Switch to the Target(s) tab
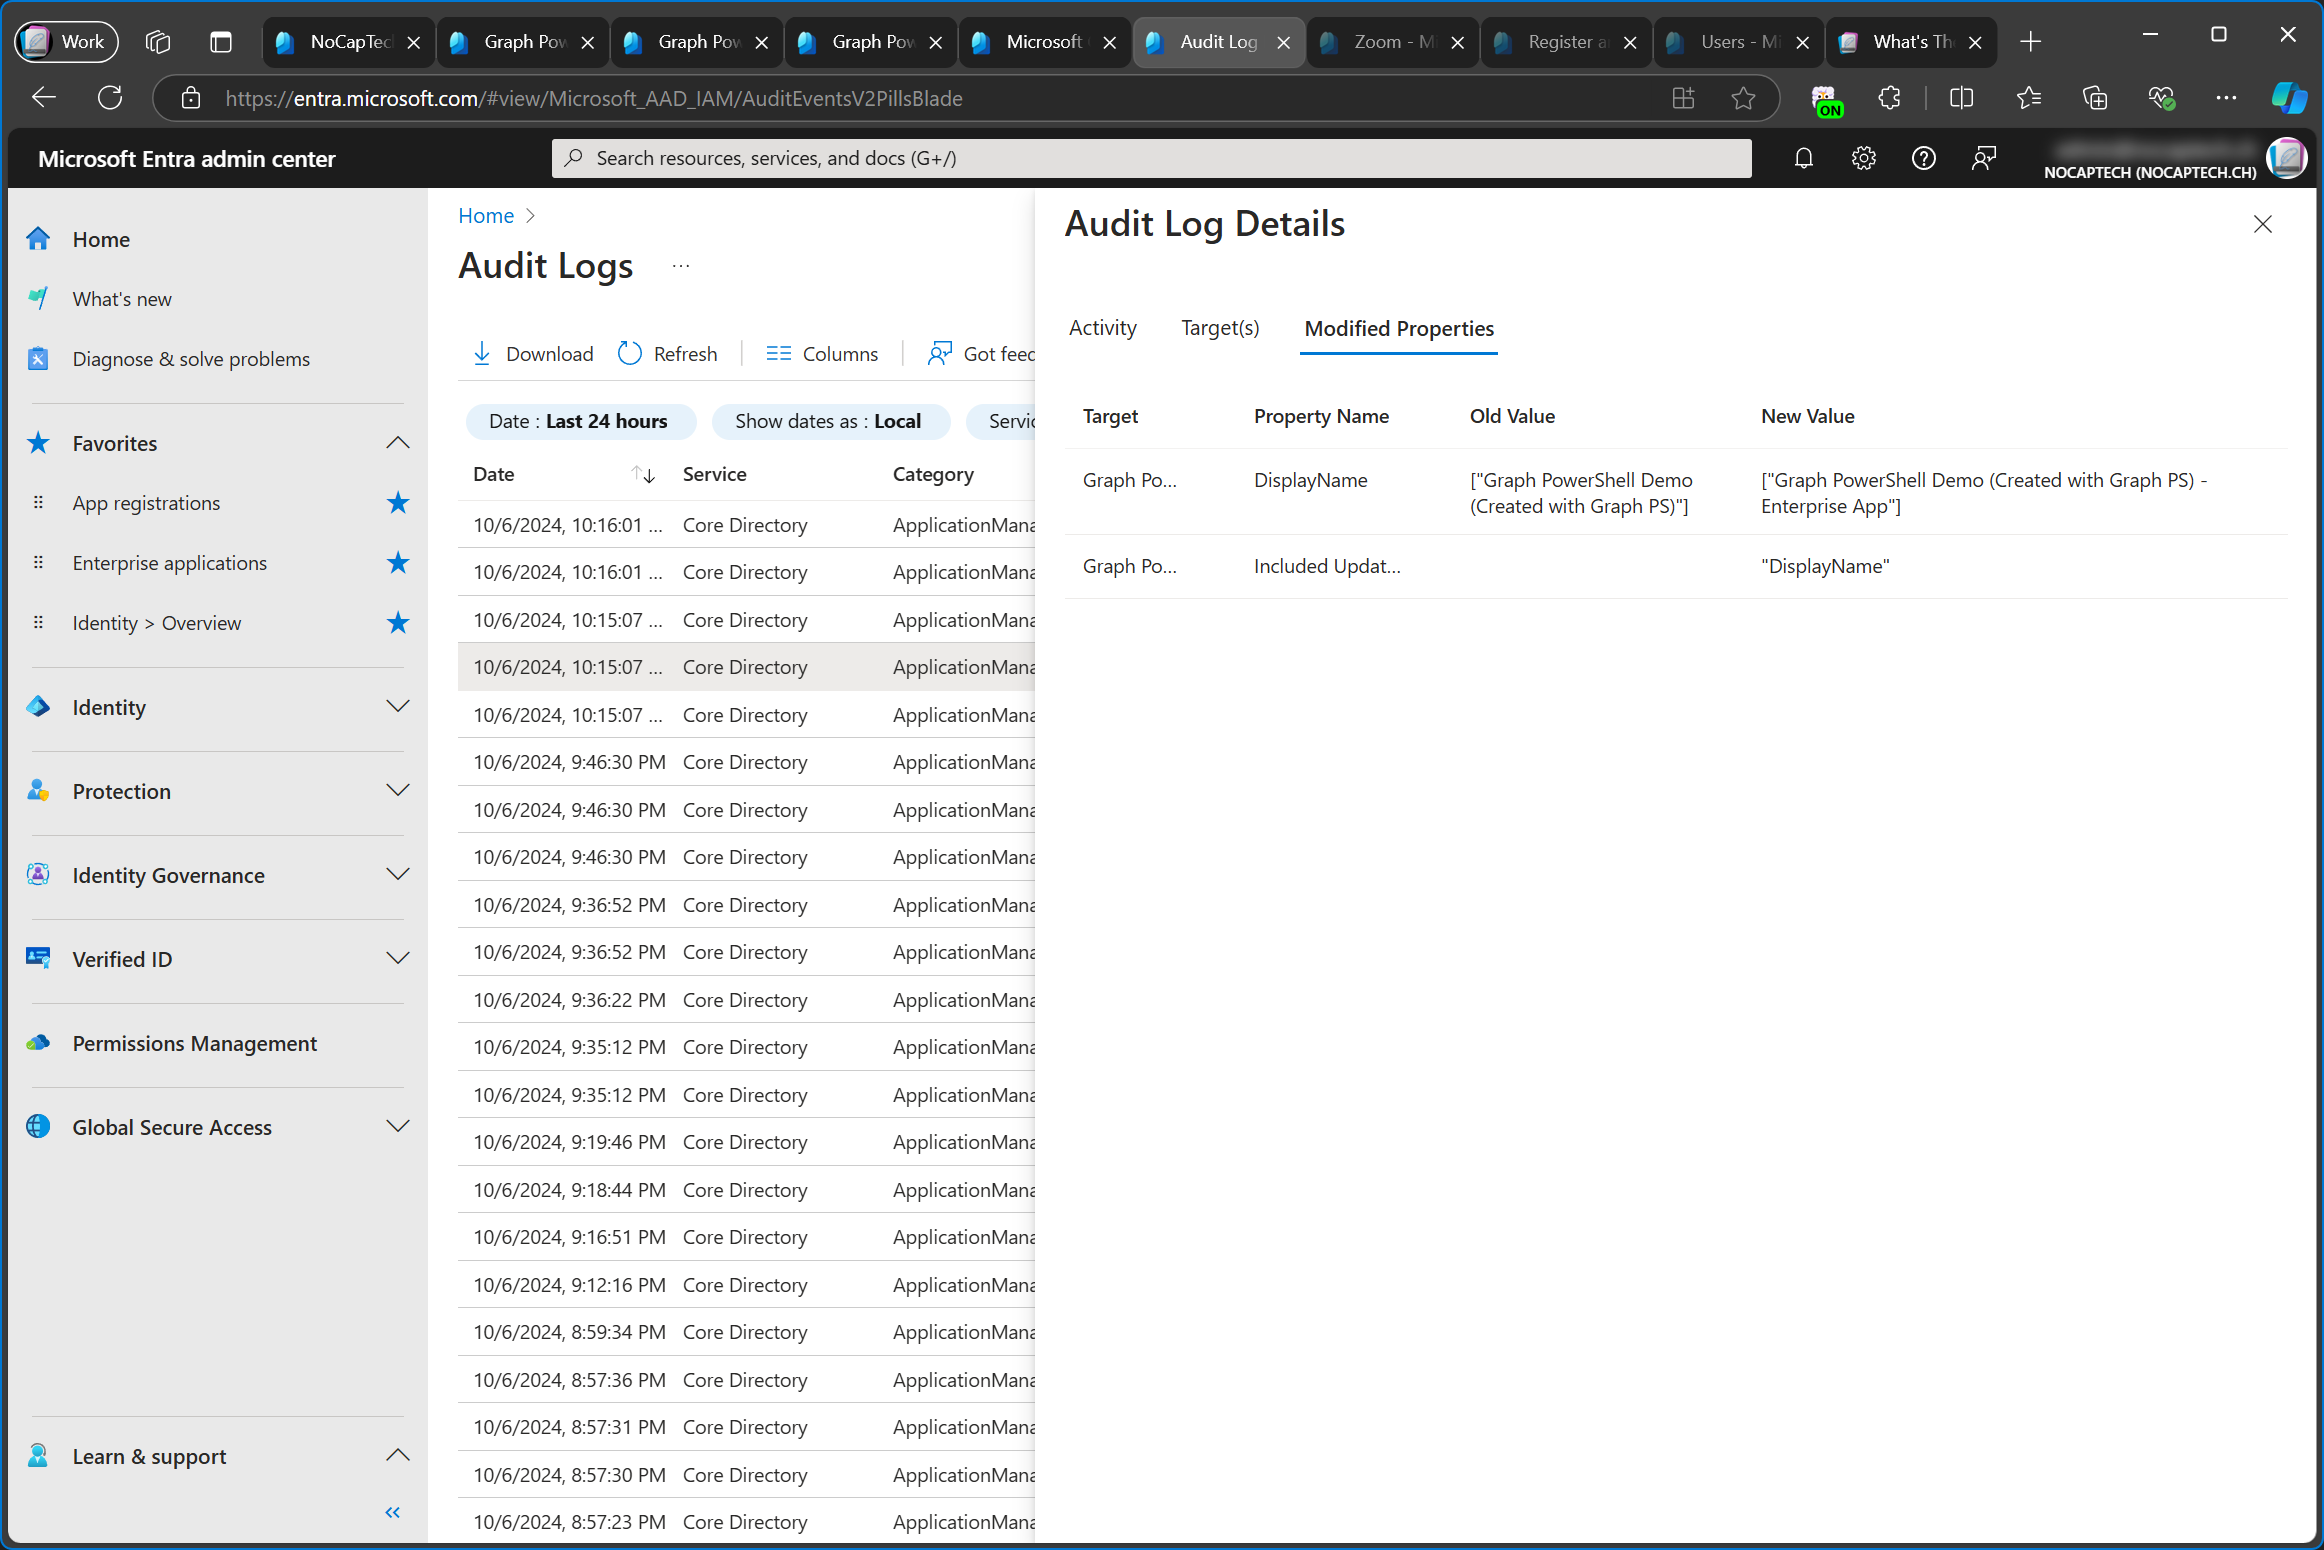 (x=1220, y=328)
